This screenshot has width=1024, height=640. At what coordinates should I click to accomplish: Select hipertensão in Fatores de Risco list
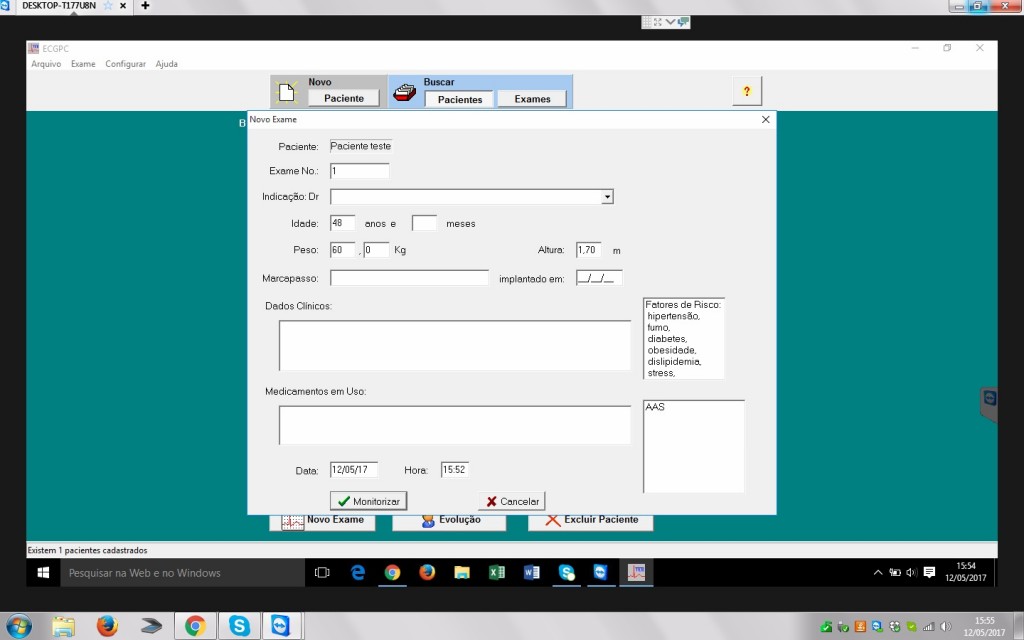click(x=673, y=316)
